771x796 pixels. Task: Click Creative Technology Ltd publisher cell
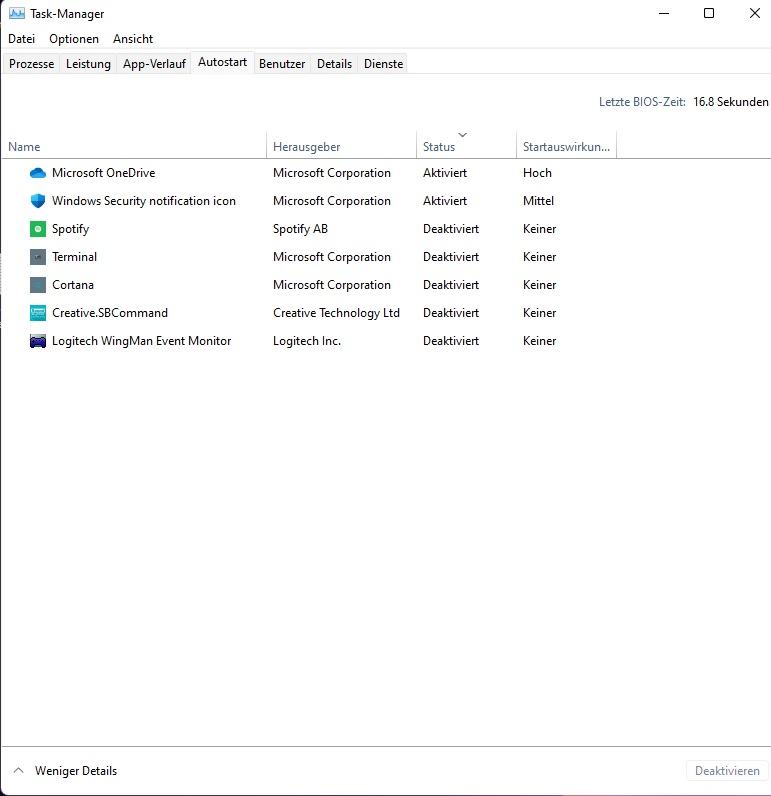click(336, 313)
